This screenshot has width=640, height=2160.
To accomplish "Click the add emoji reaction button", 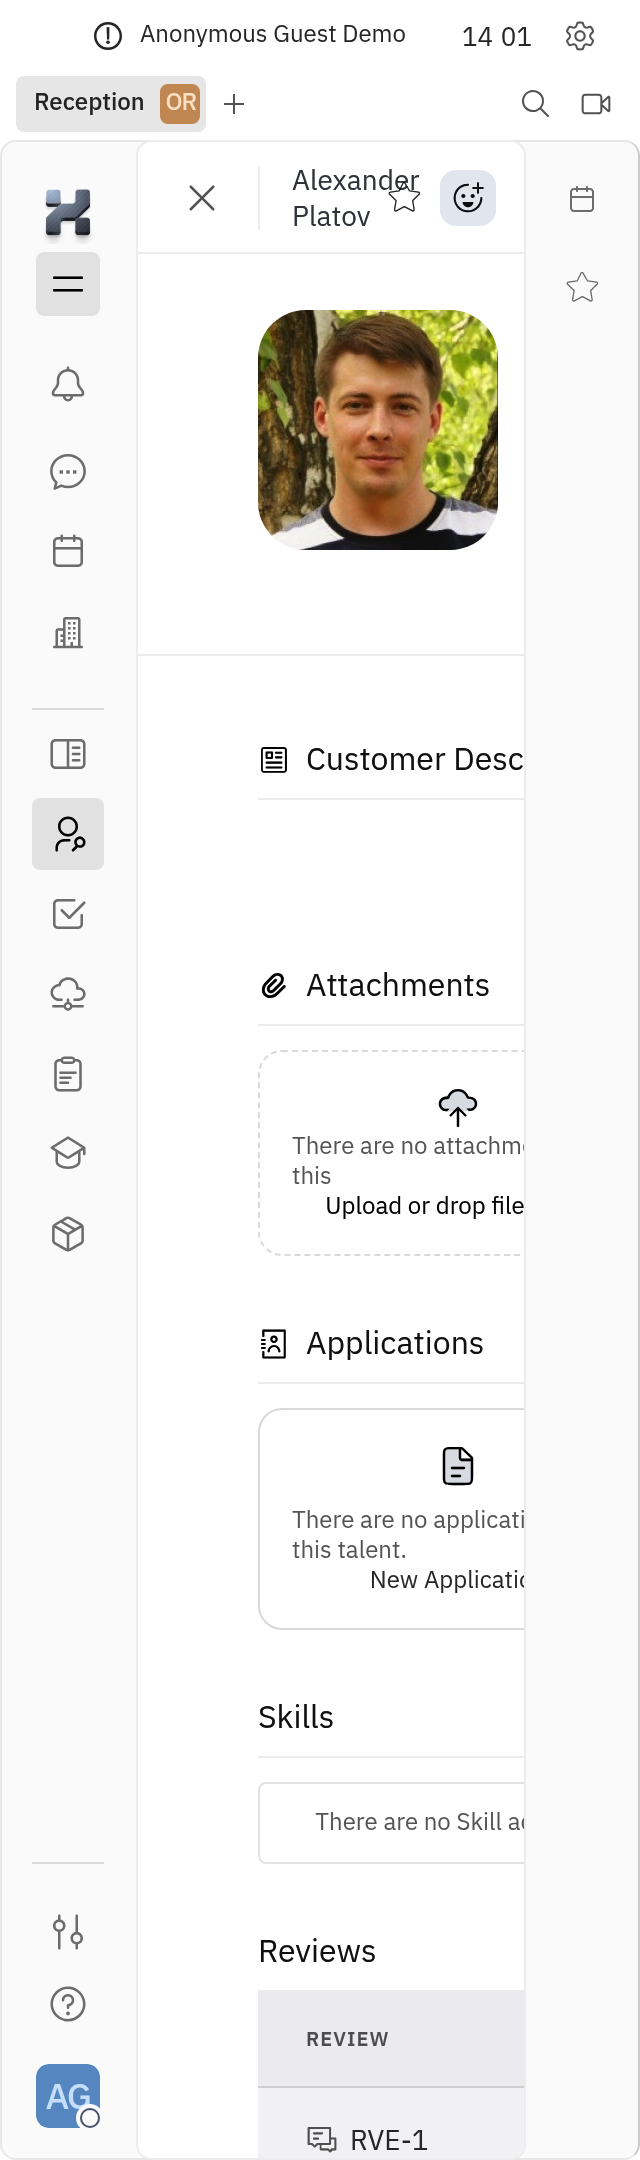I will pos(468,198).
